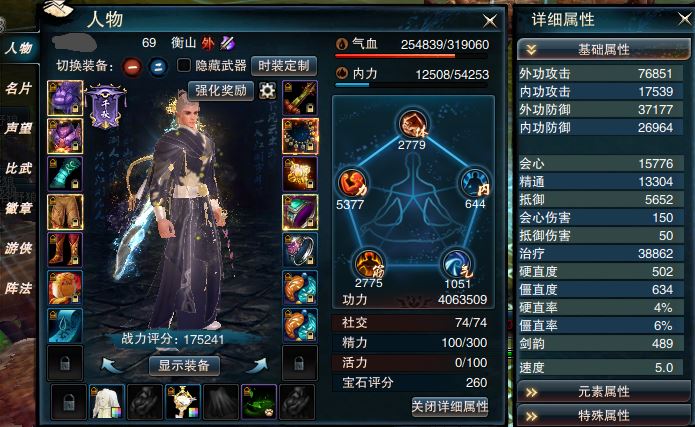
Task: Select the green bracer equipment slot
Action: click(65, 174)
